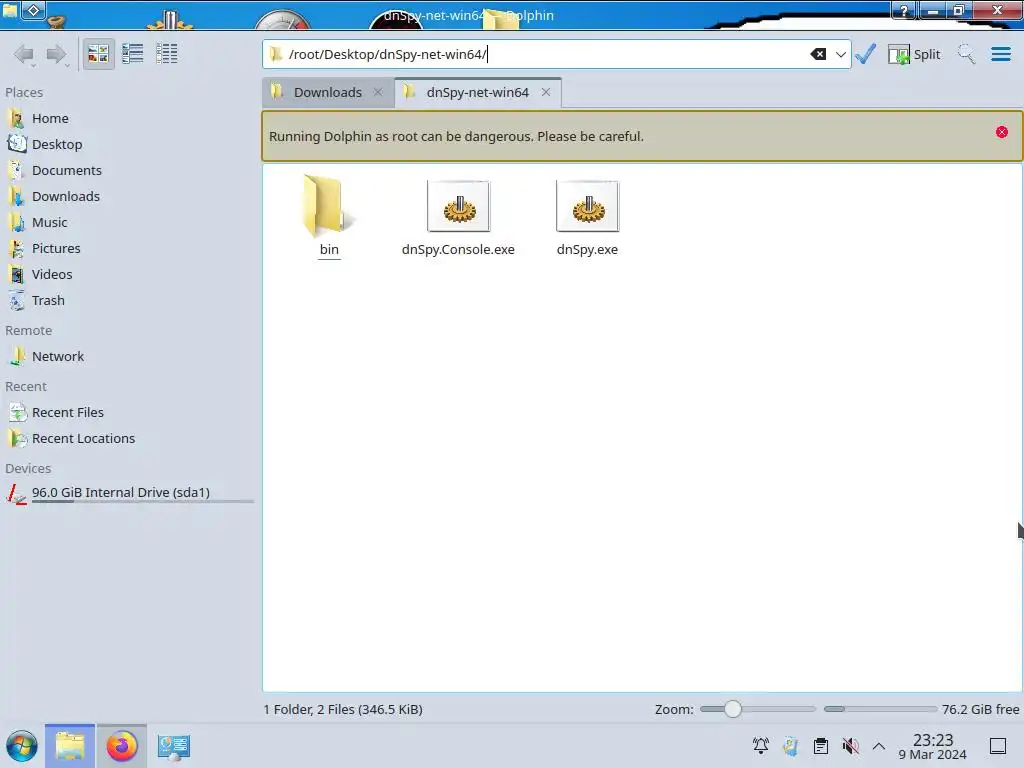This screenshot has width=1024, height=768.
Task: Open the hamburger menu
Action: [x=1000, y=54]
